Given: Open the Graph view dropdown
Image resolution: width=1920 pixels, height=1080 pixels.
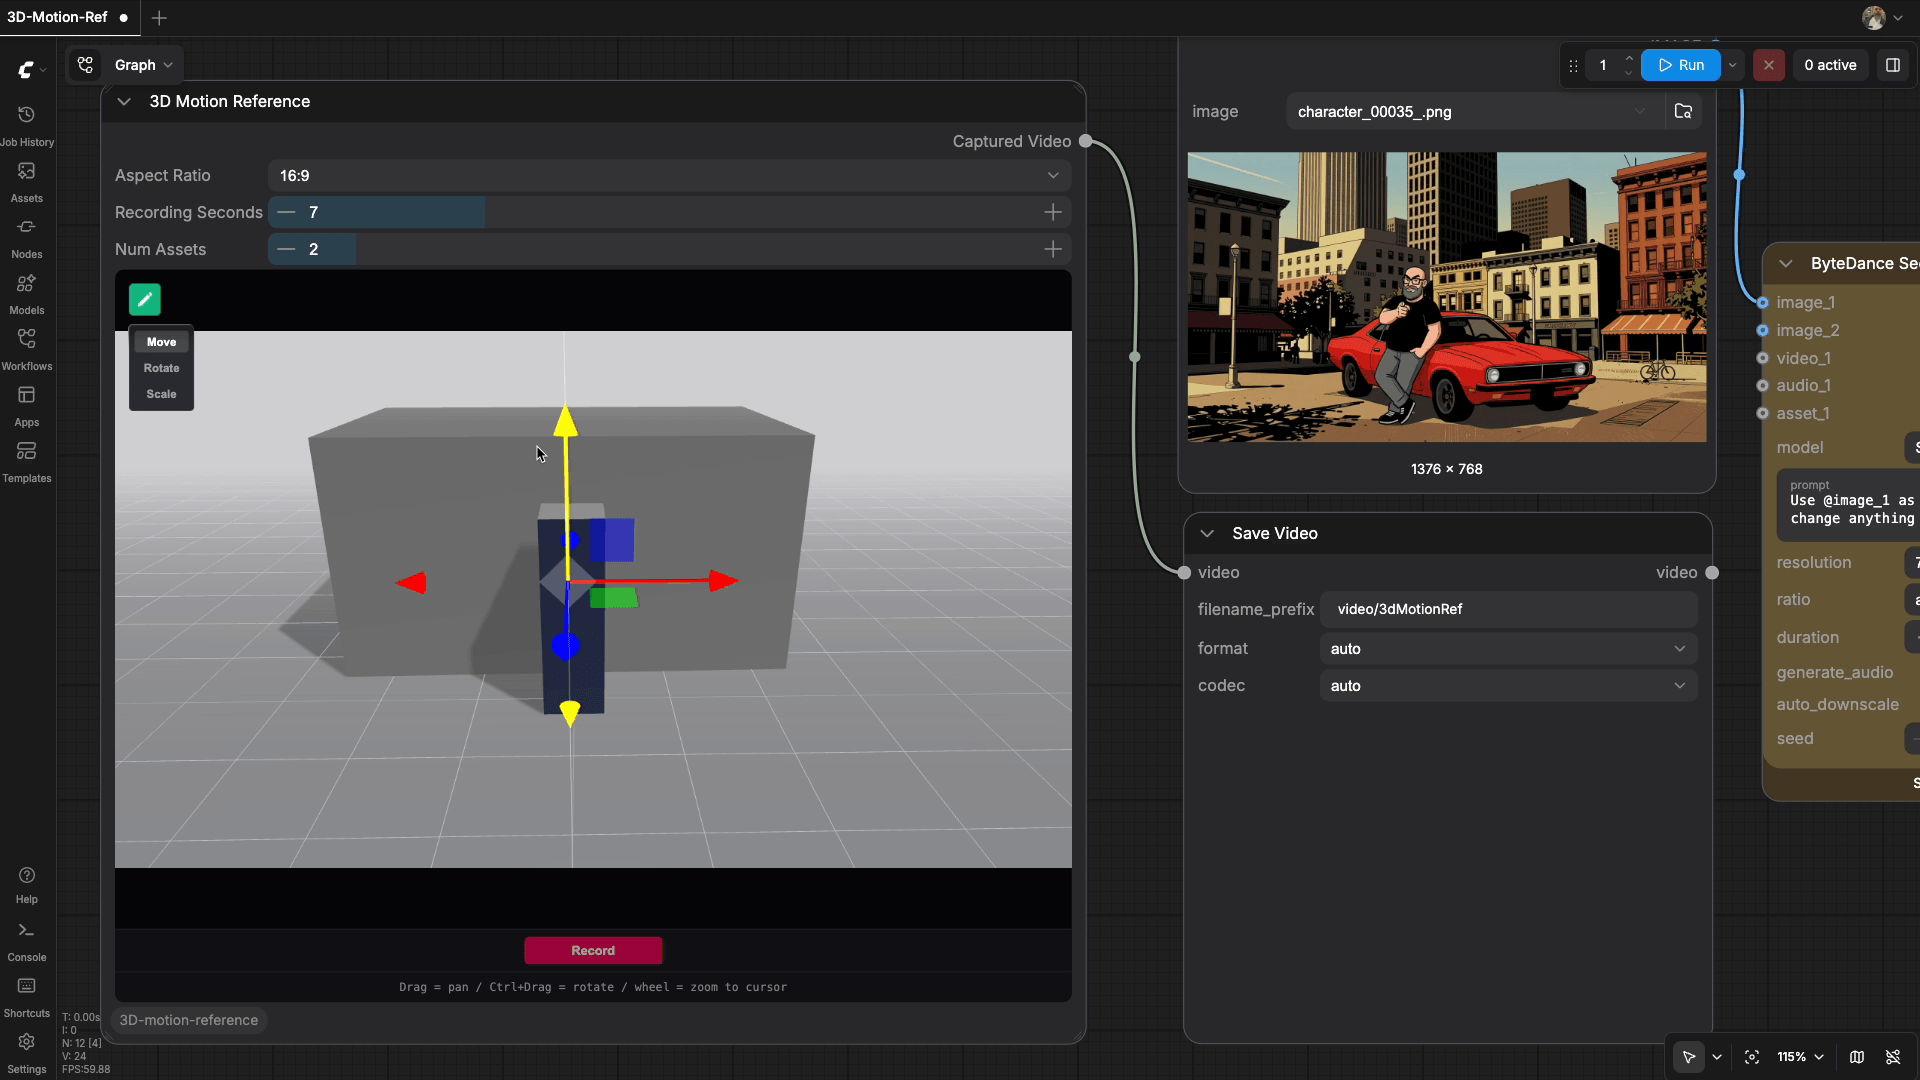Looking at the screenshot, I should click(144, 65).
